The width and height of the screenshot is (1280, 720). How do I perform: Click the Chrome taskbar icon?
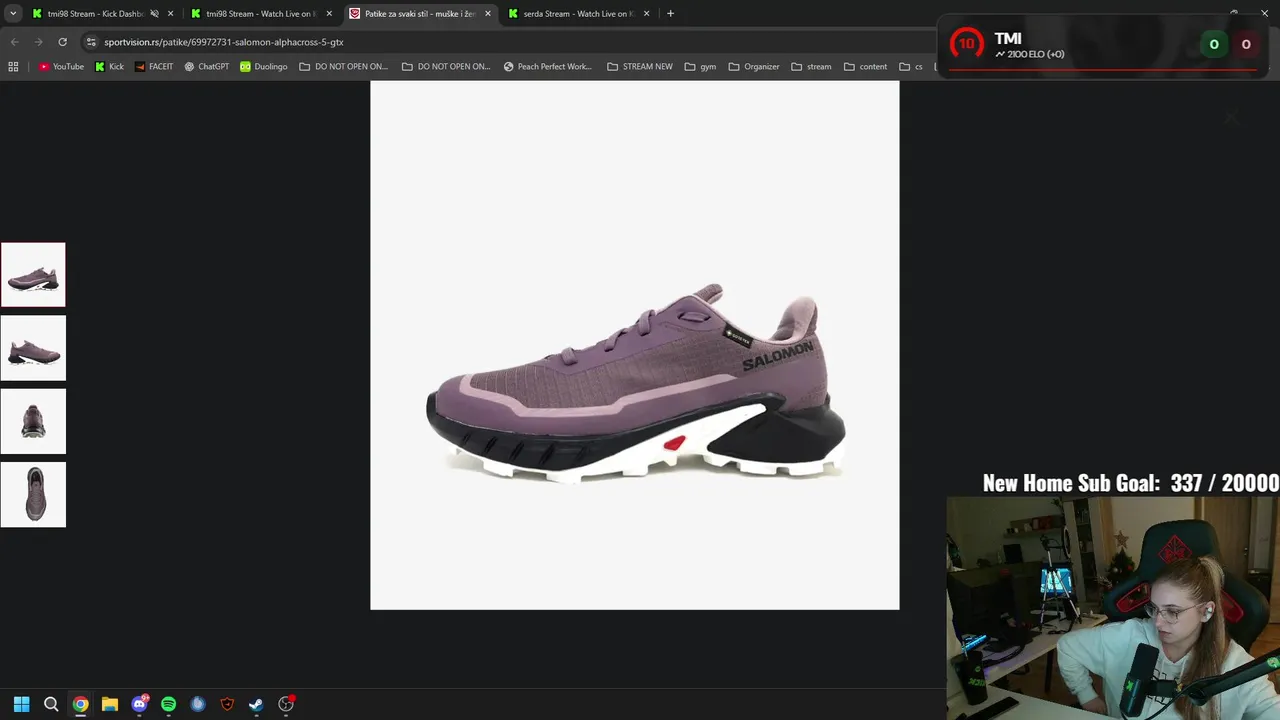tap(80, 704)
